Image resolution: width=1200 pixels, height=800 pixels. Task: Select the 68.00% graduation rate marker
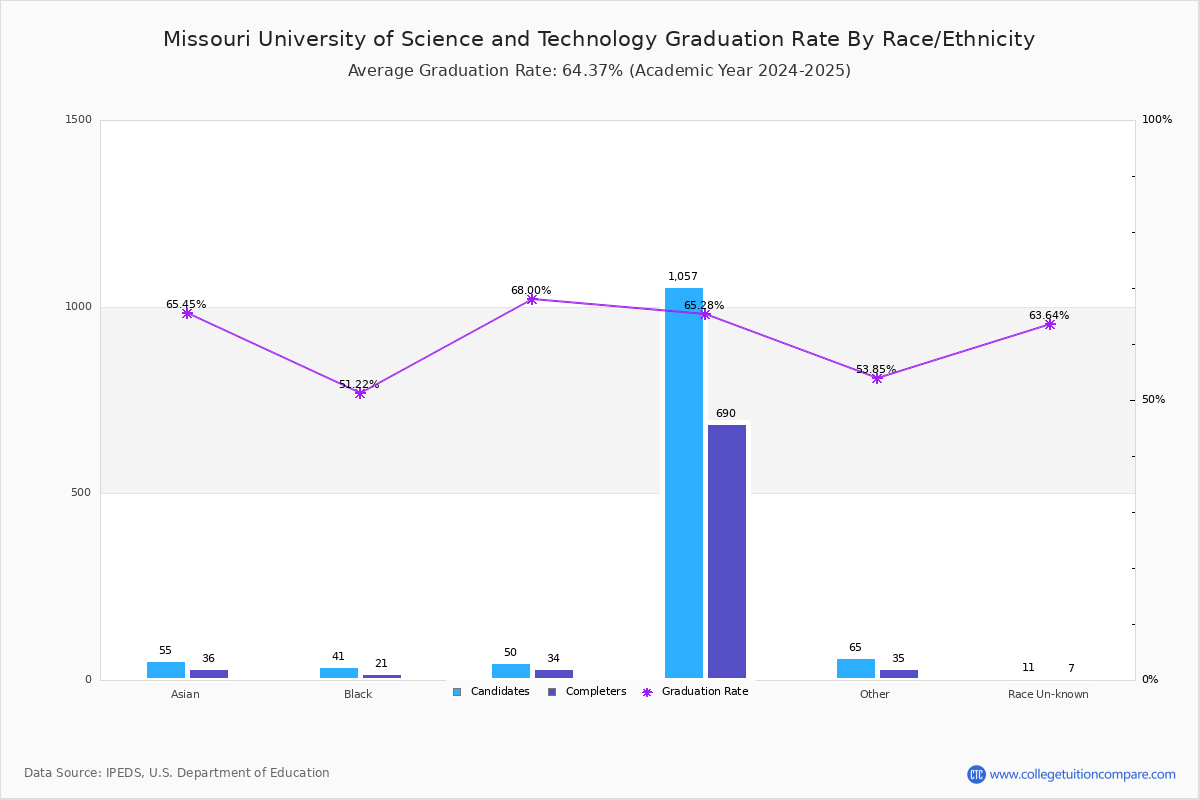click(x=532, y=299)
